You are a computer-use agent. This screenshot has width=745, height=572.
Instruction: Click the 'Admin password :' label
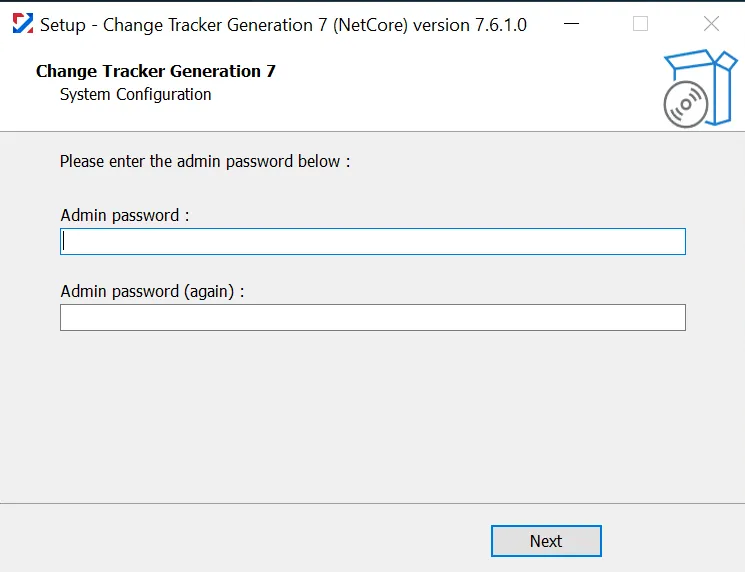click(x=124, y=215)
